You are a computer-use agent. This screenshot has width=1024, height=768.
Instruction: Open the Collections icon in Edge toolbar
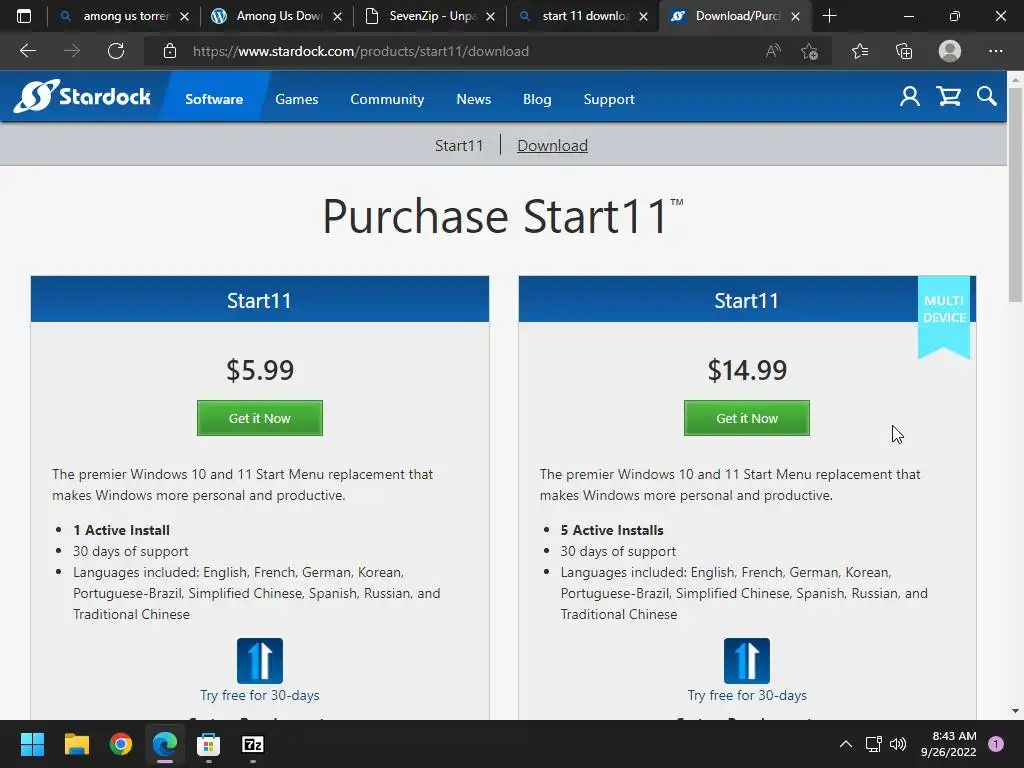click(904, 51)
